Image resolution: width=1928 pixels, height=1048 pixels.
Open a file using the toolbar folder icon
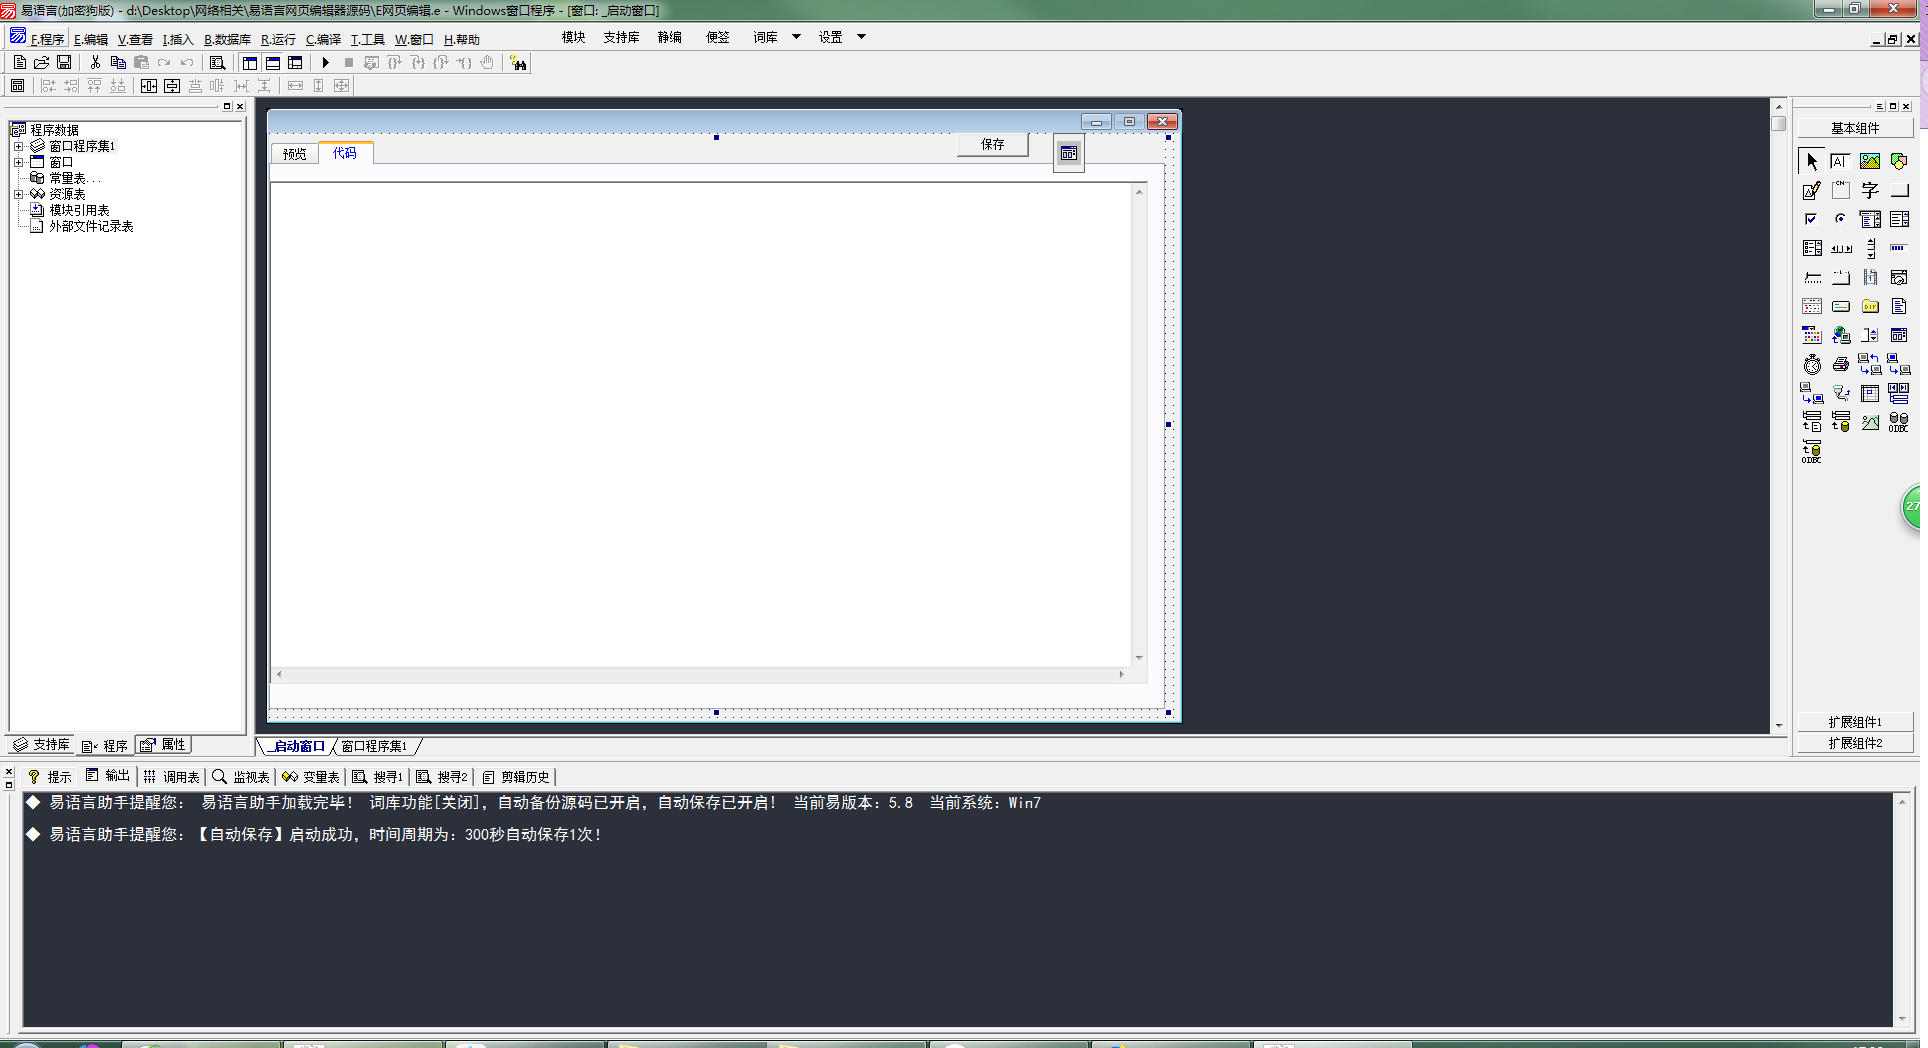[41, 62]
